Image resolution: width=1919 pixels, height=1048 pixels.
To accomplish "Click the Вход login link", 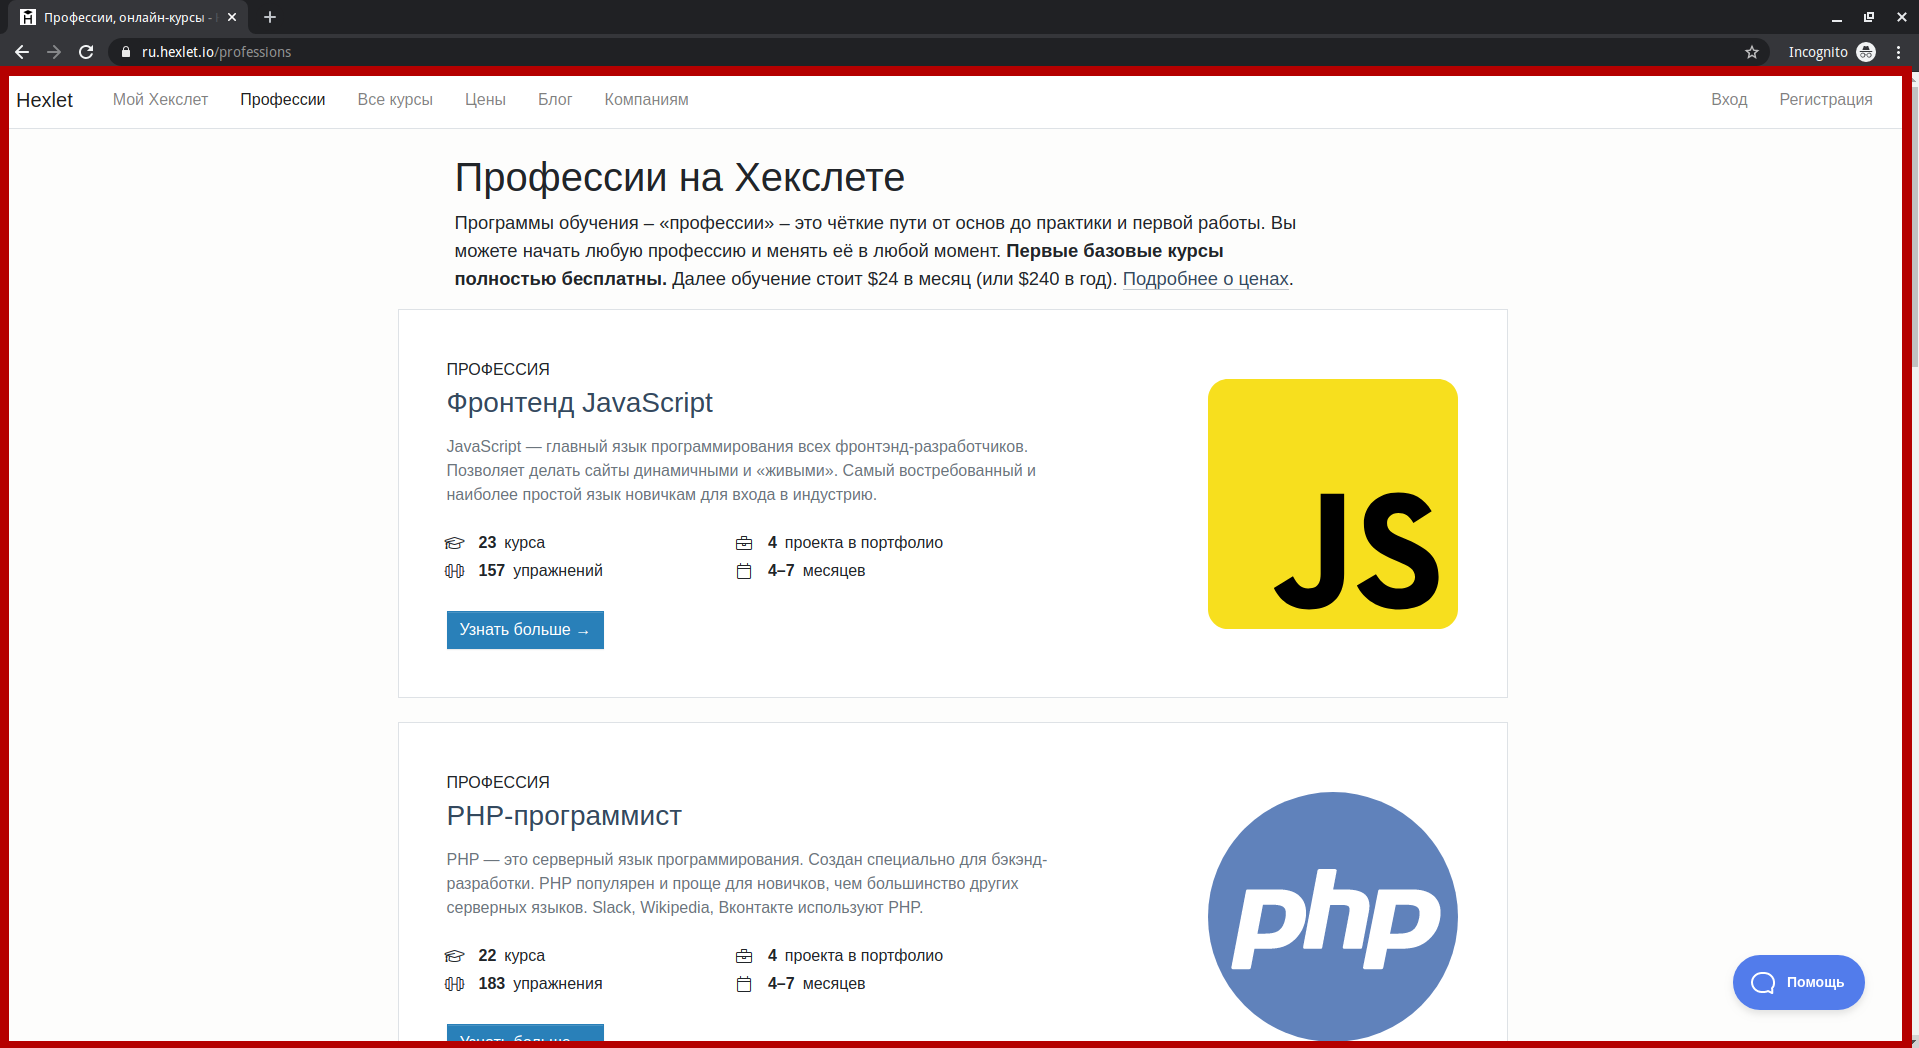I will (x=1729, y=100).
